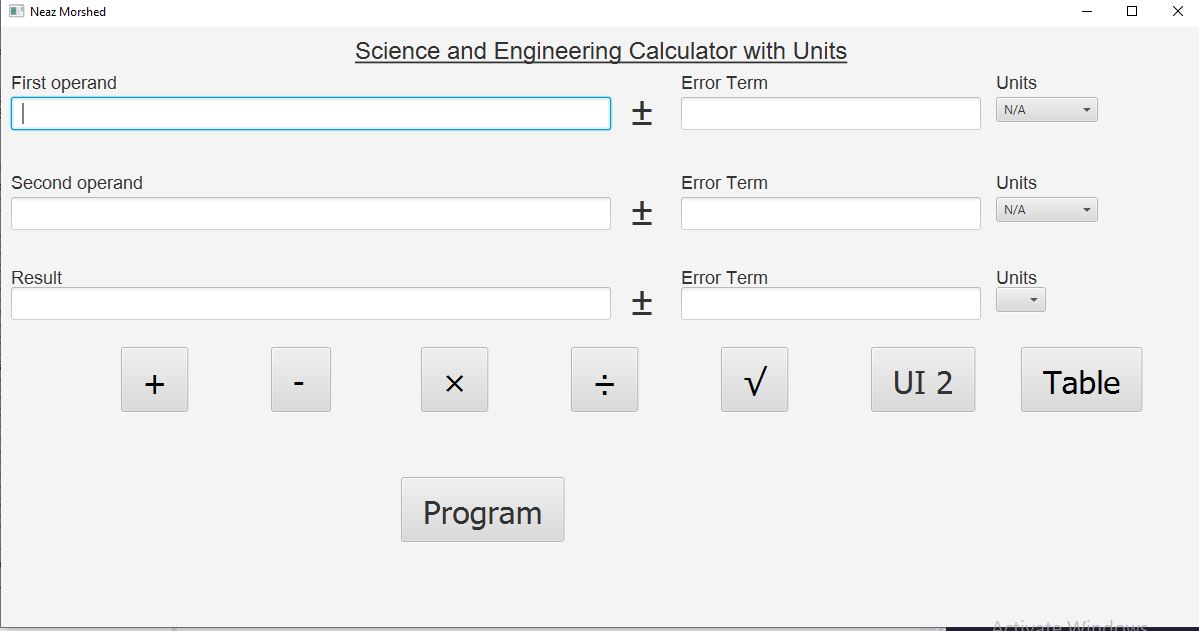This screenshot has height=631, width=1199.
Task: Maximize the calculator window
Action: (x=1132, y=11)
